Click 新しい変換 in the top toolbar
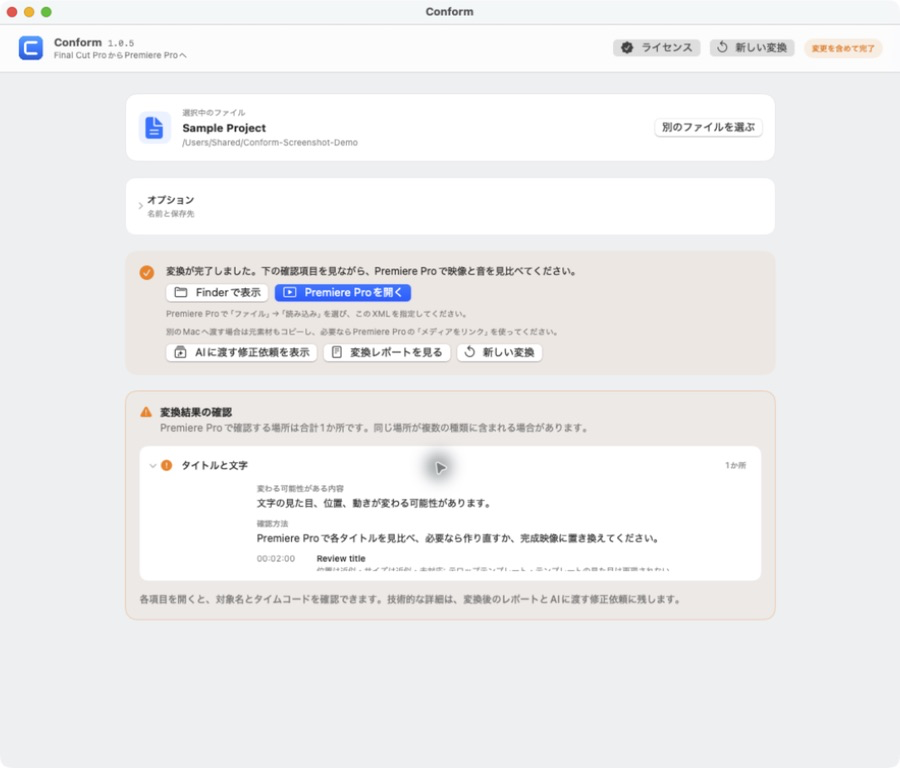 click(x=752, y=48)
